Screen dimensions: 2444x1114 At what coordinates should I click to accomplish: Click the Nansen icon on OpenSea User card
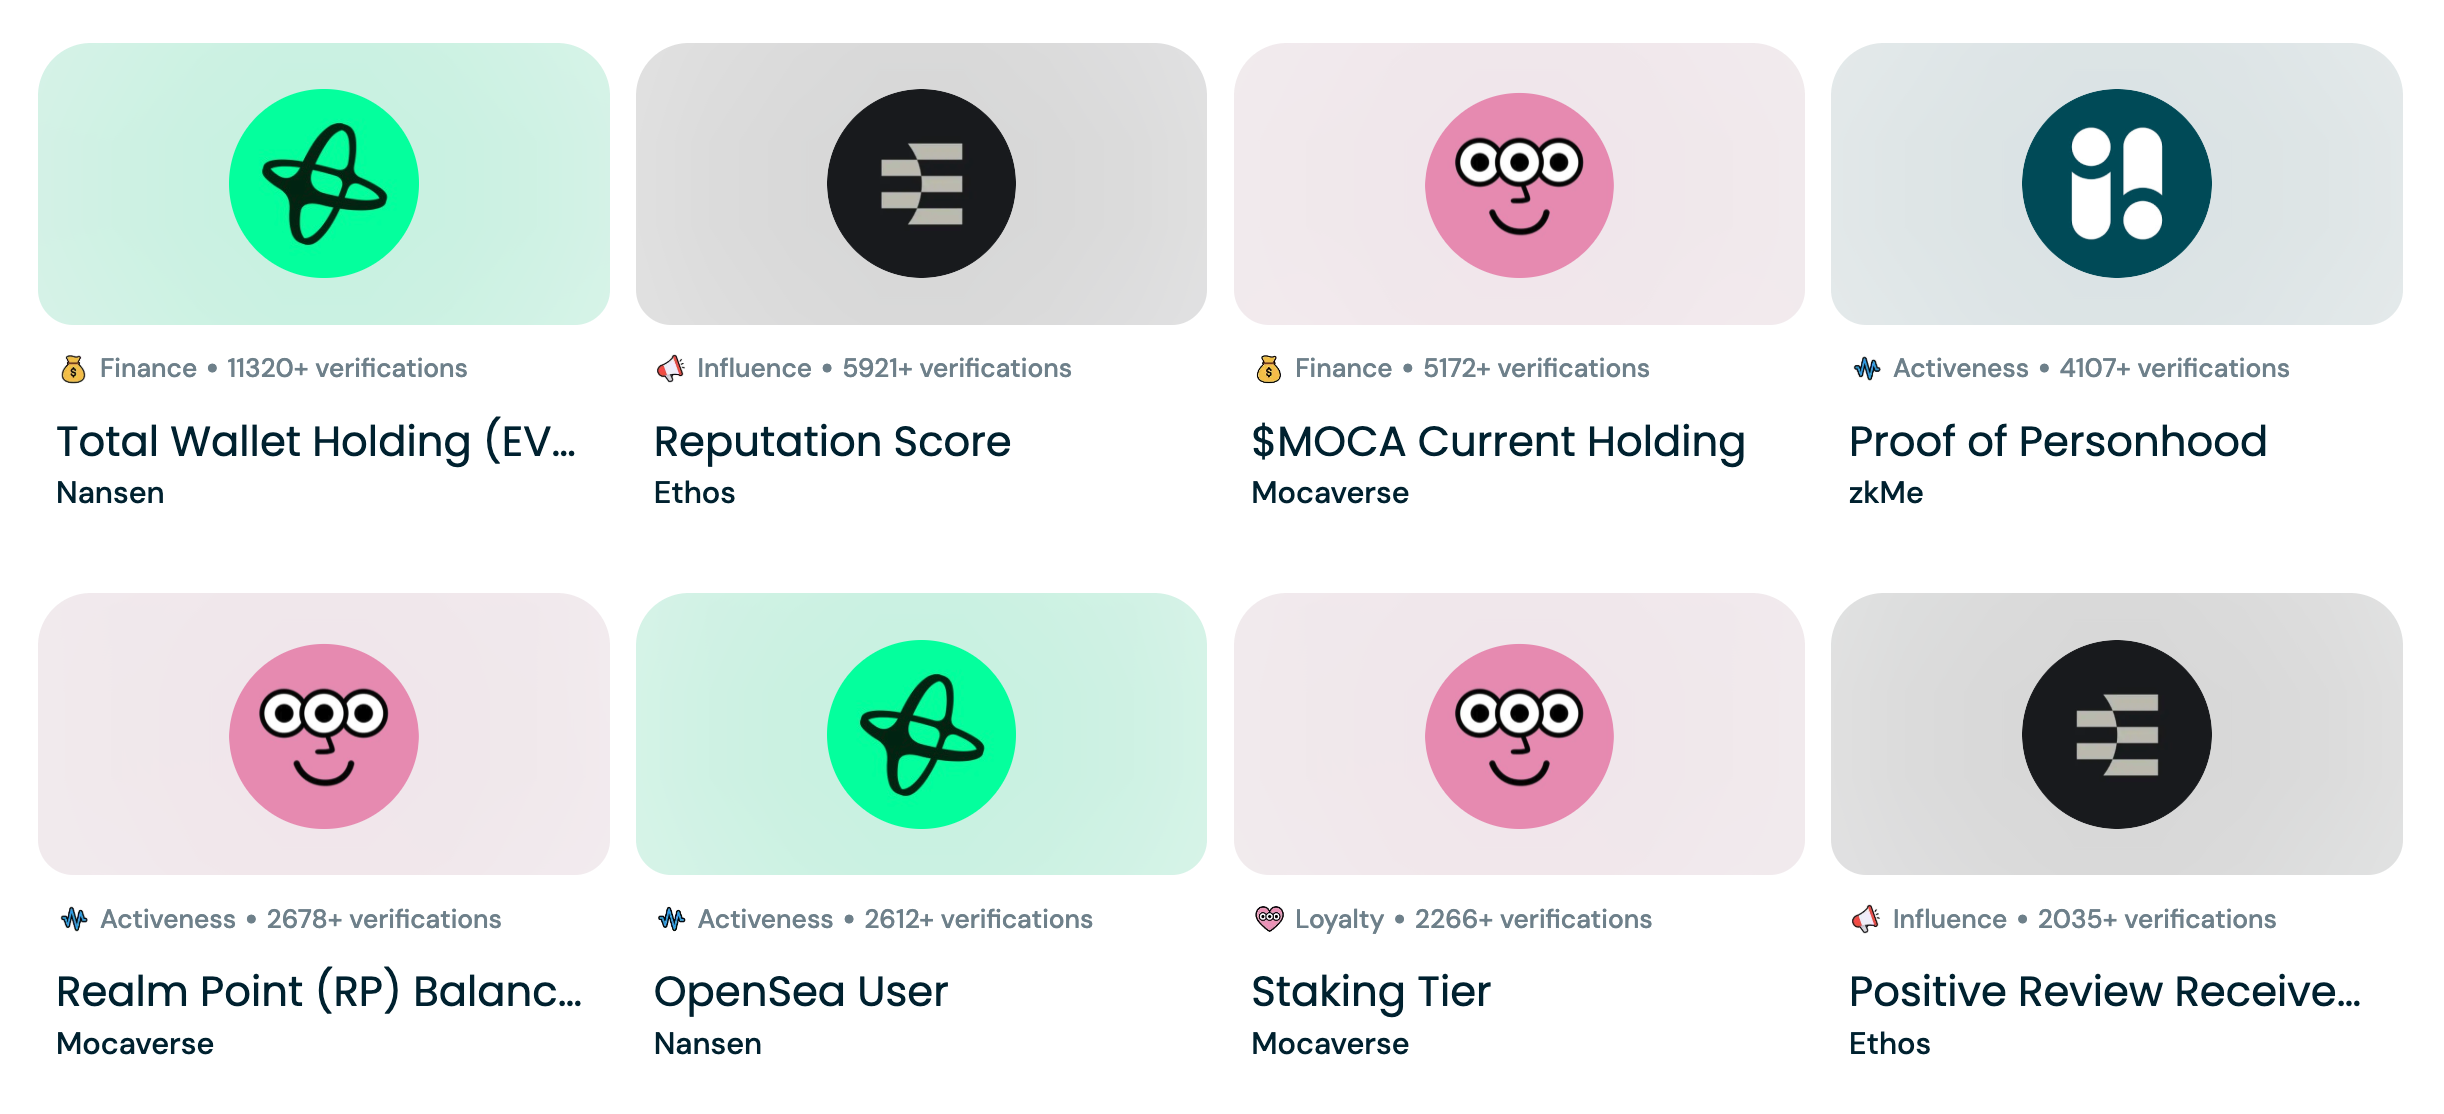click(x=921, y=735)
